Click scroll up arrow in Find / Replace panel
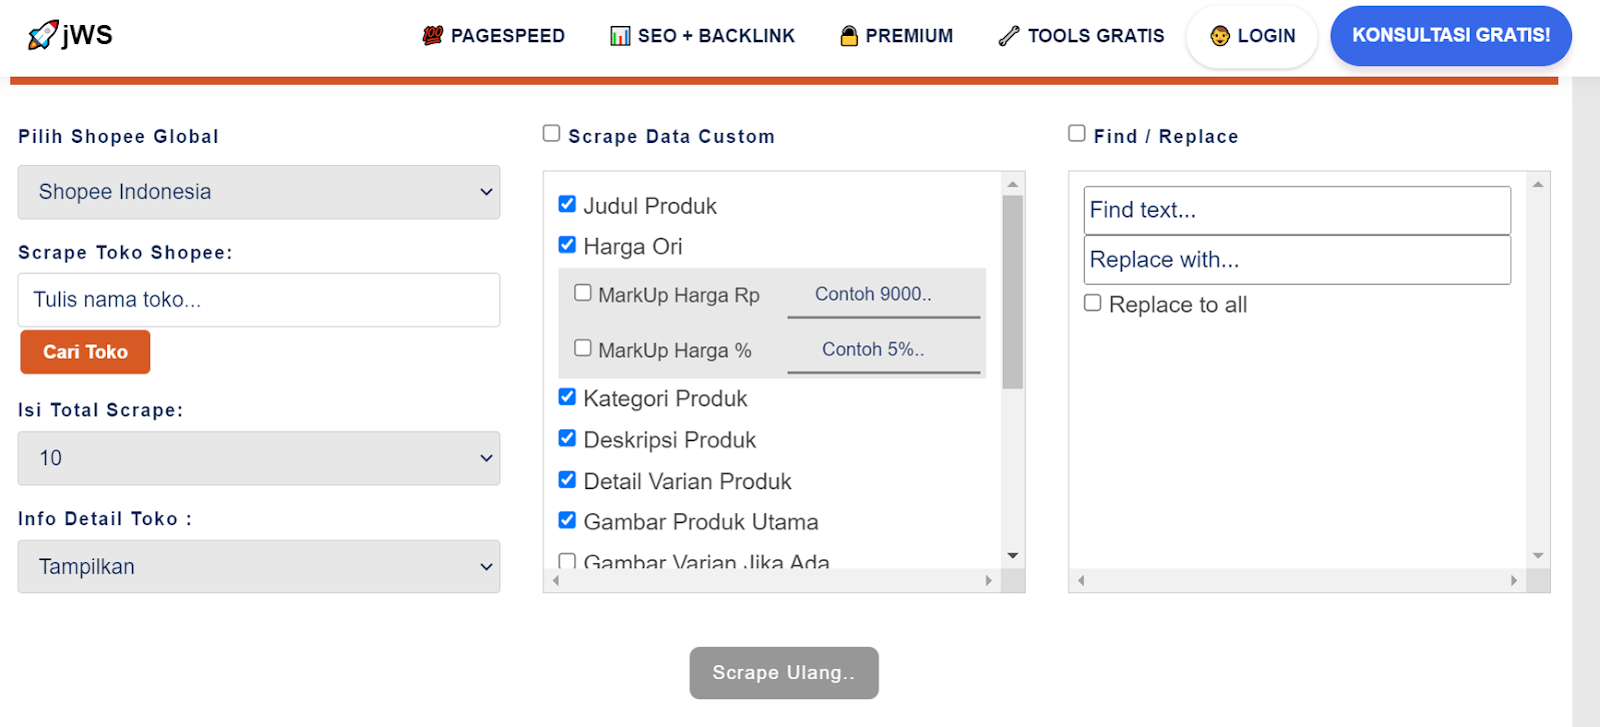The width and height of the screenshot is (1600, 727). 1538,184
